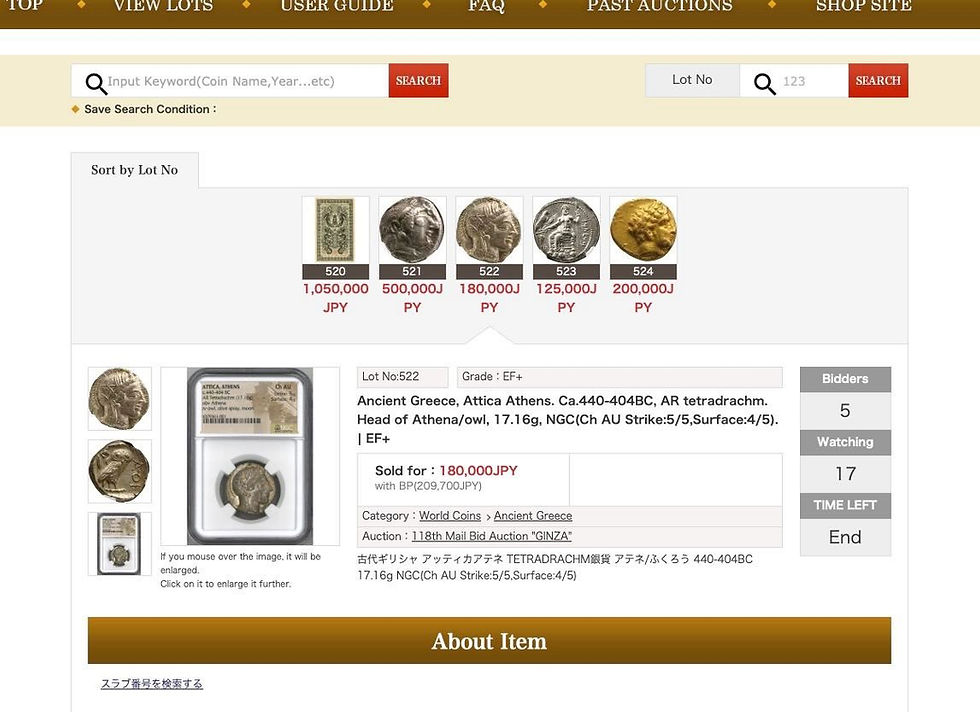Go to the USER GUIDE page
Screen dimensions: 980x712
337,6
